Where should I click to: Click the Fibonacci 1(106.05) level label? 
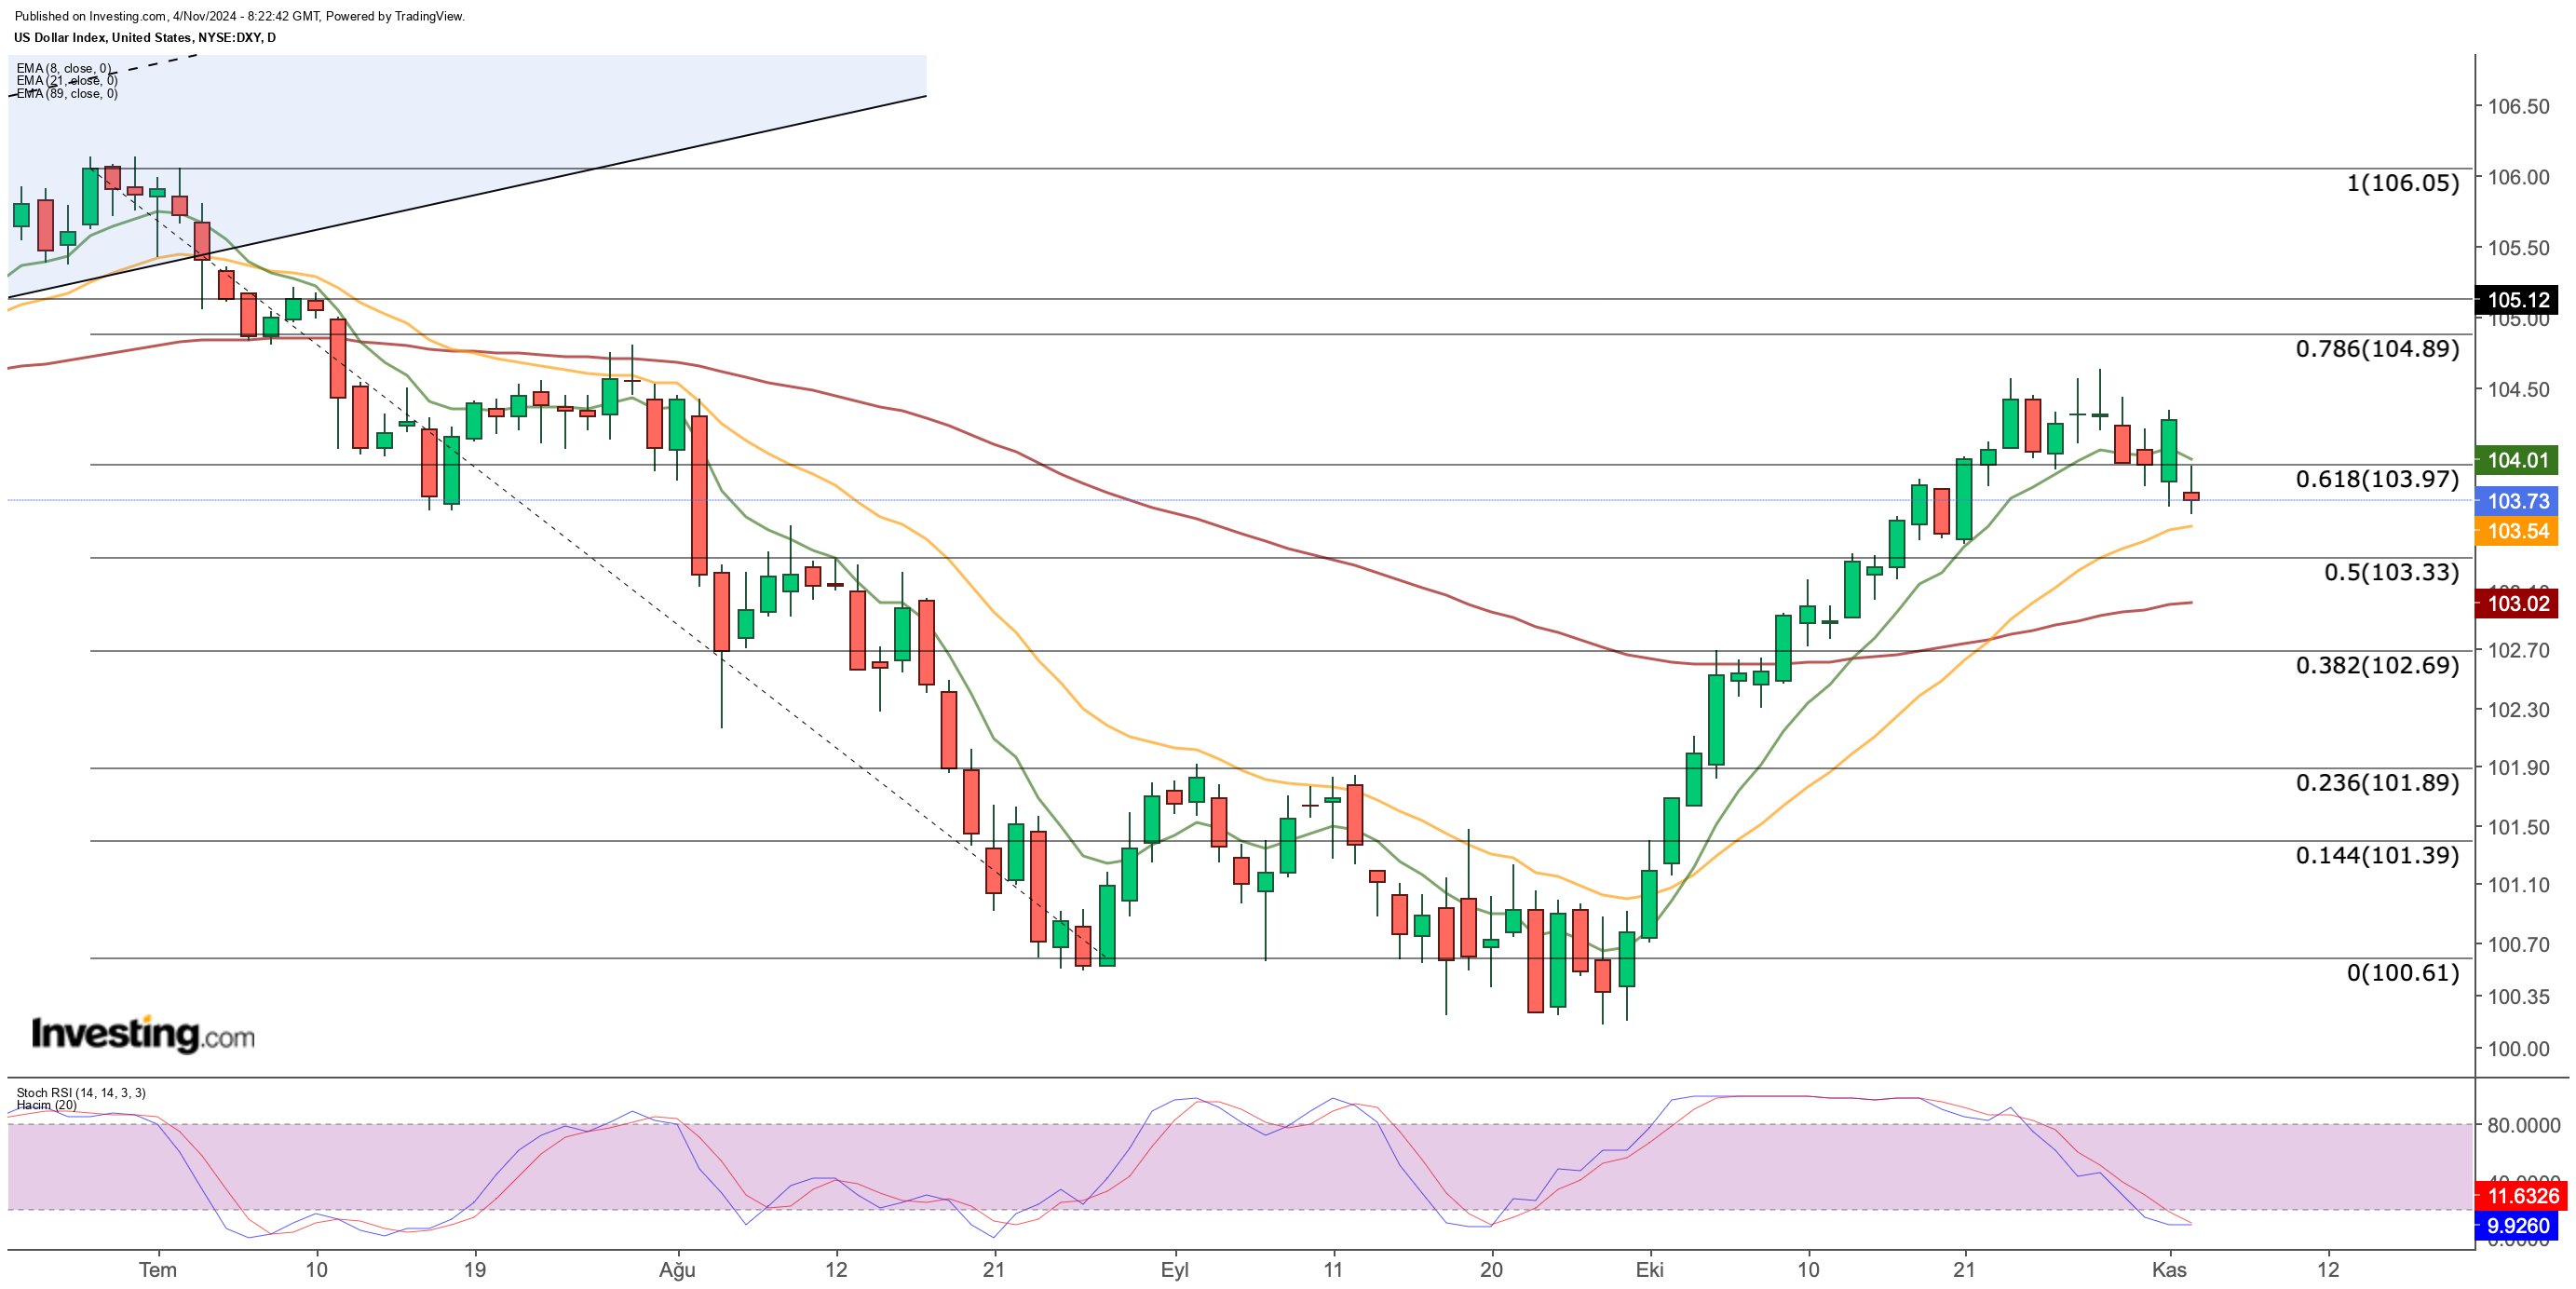click(2402, 183)
